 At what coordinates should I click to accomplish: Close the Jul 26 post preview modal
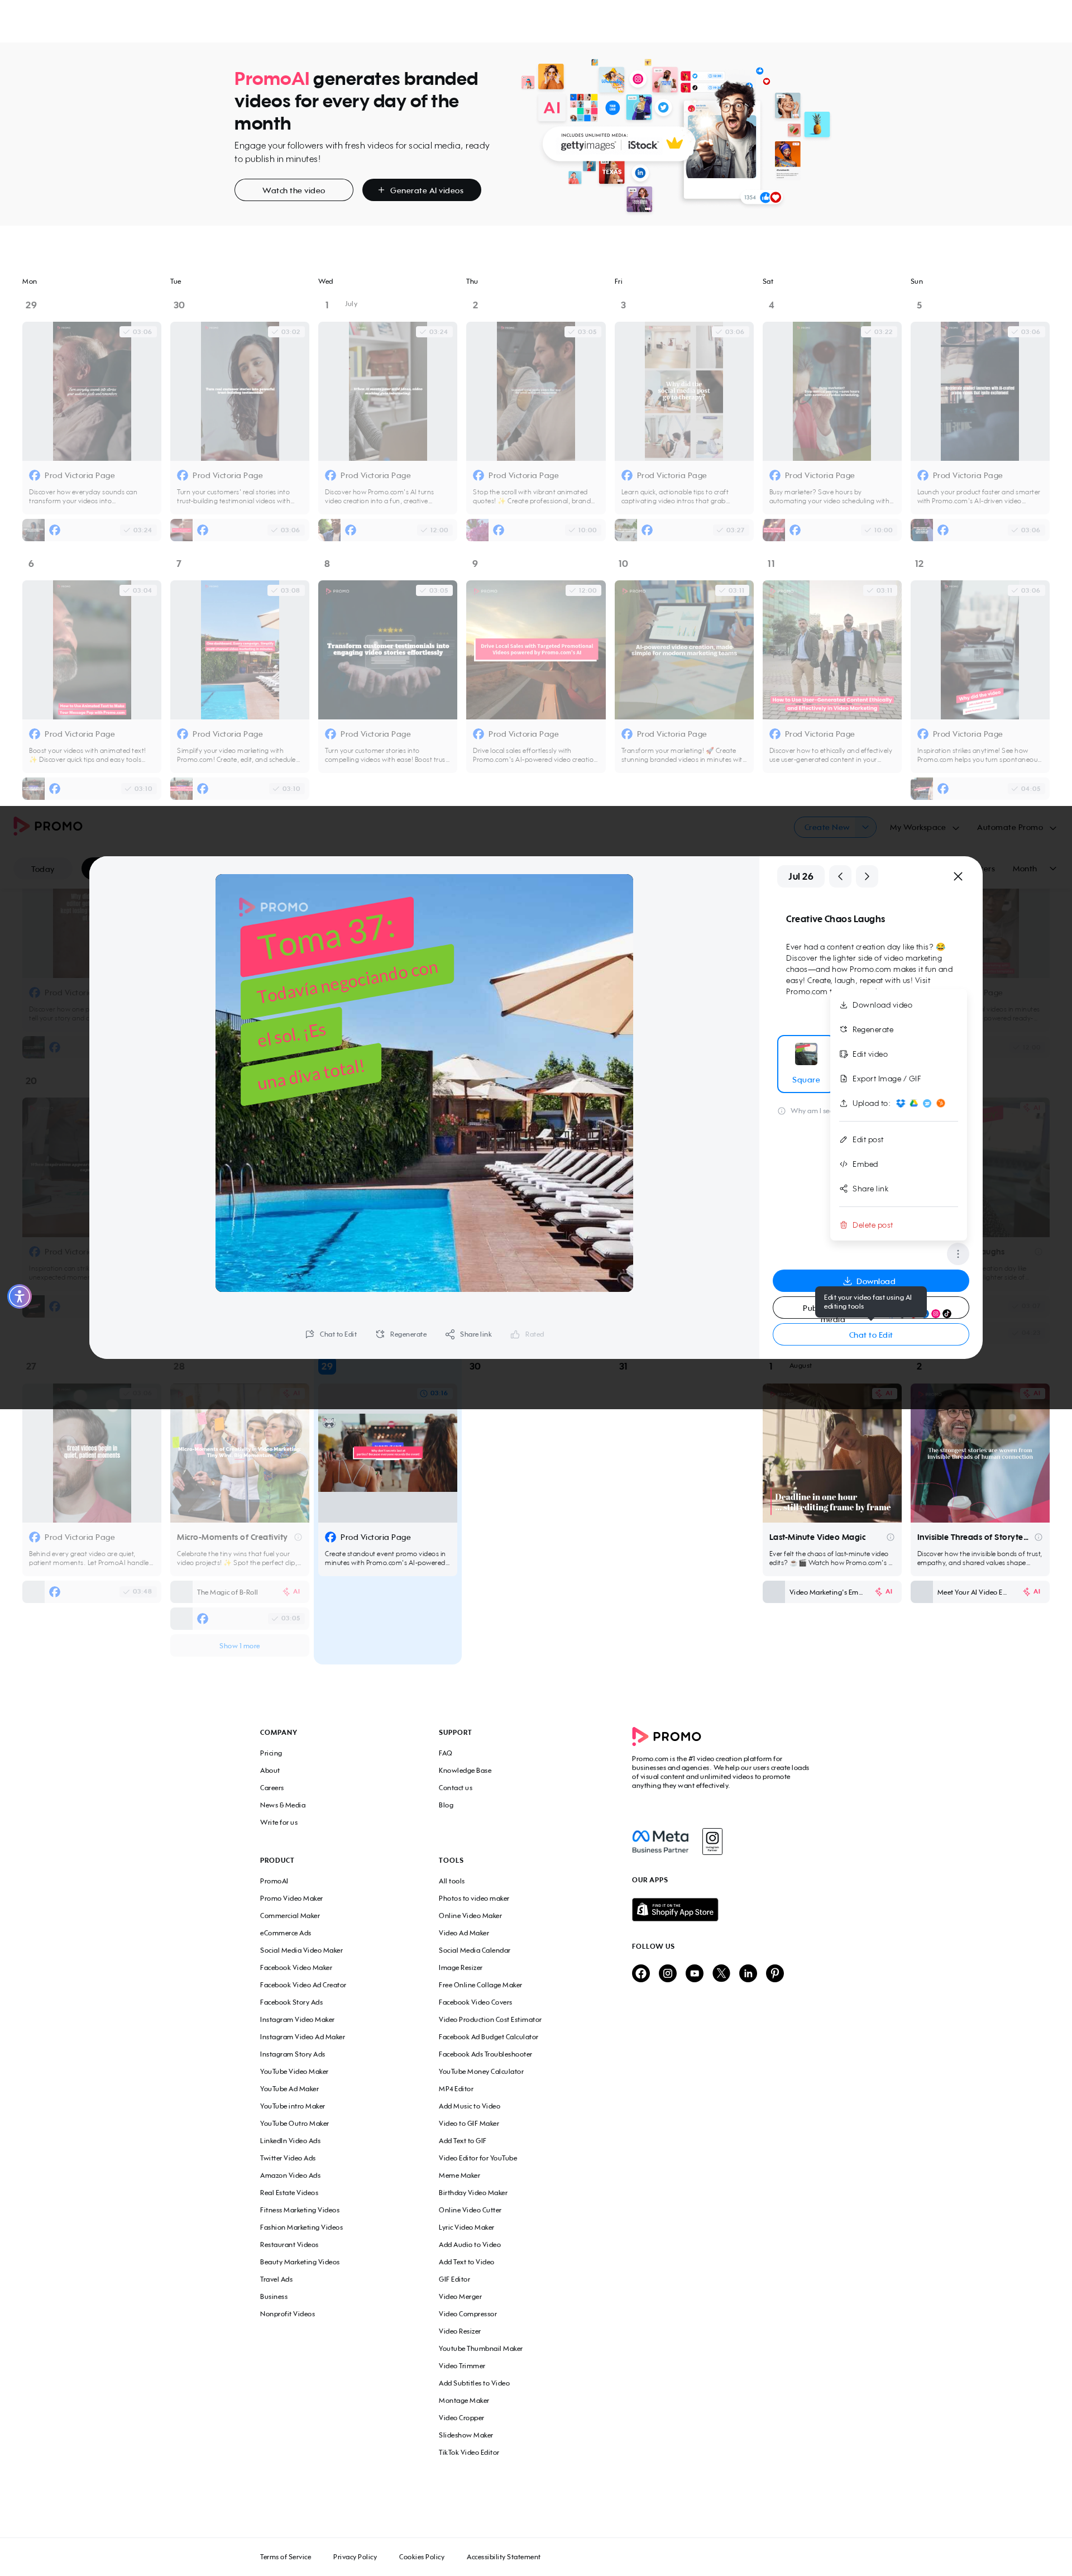click(957, 876)
